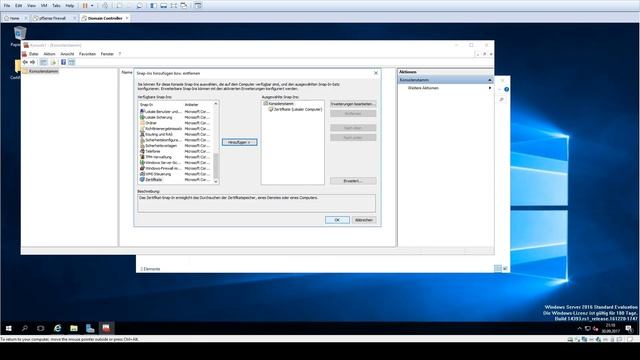Open Internet Explorer from the taskbar
The image size is (640, 360).
(58, 328)
